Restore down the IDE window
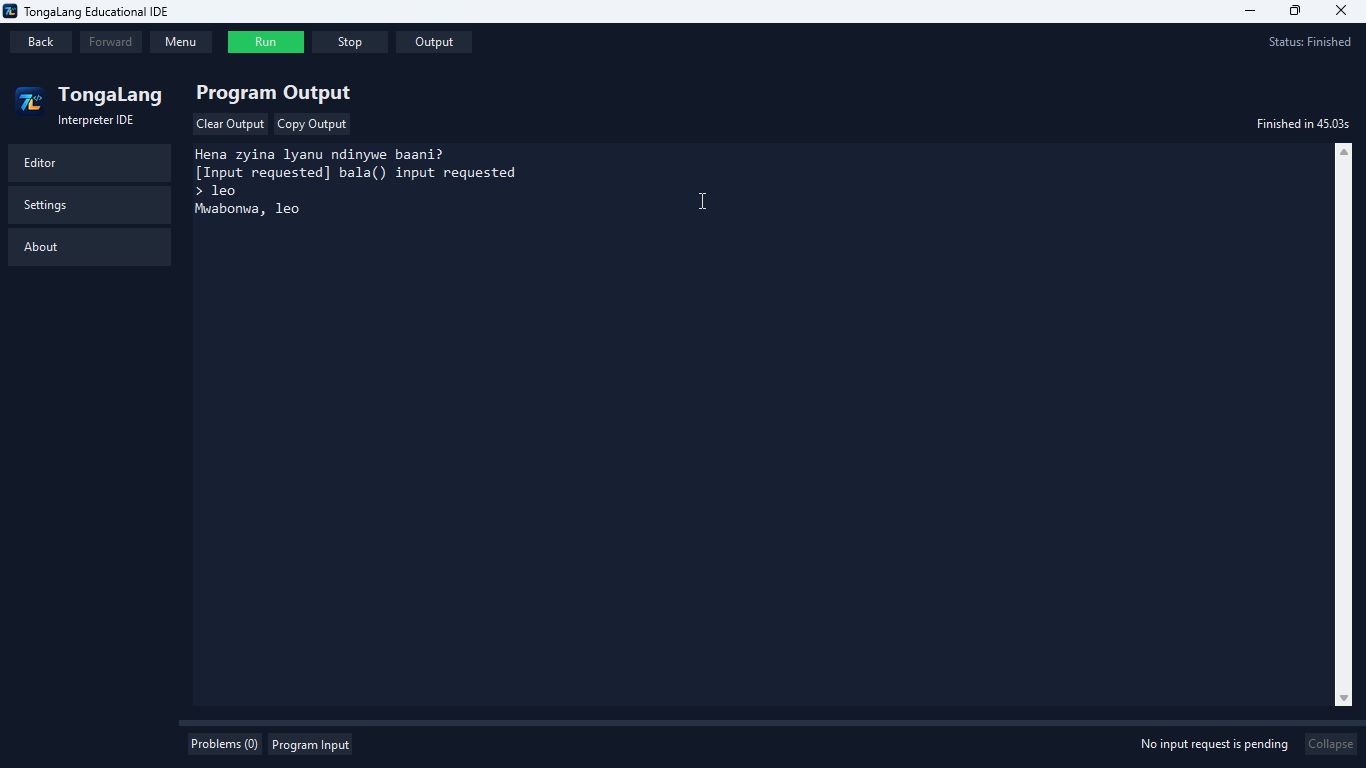1366x768 pixels. (x=1295, y=11)
